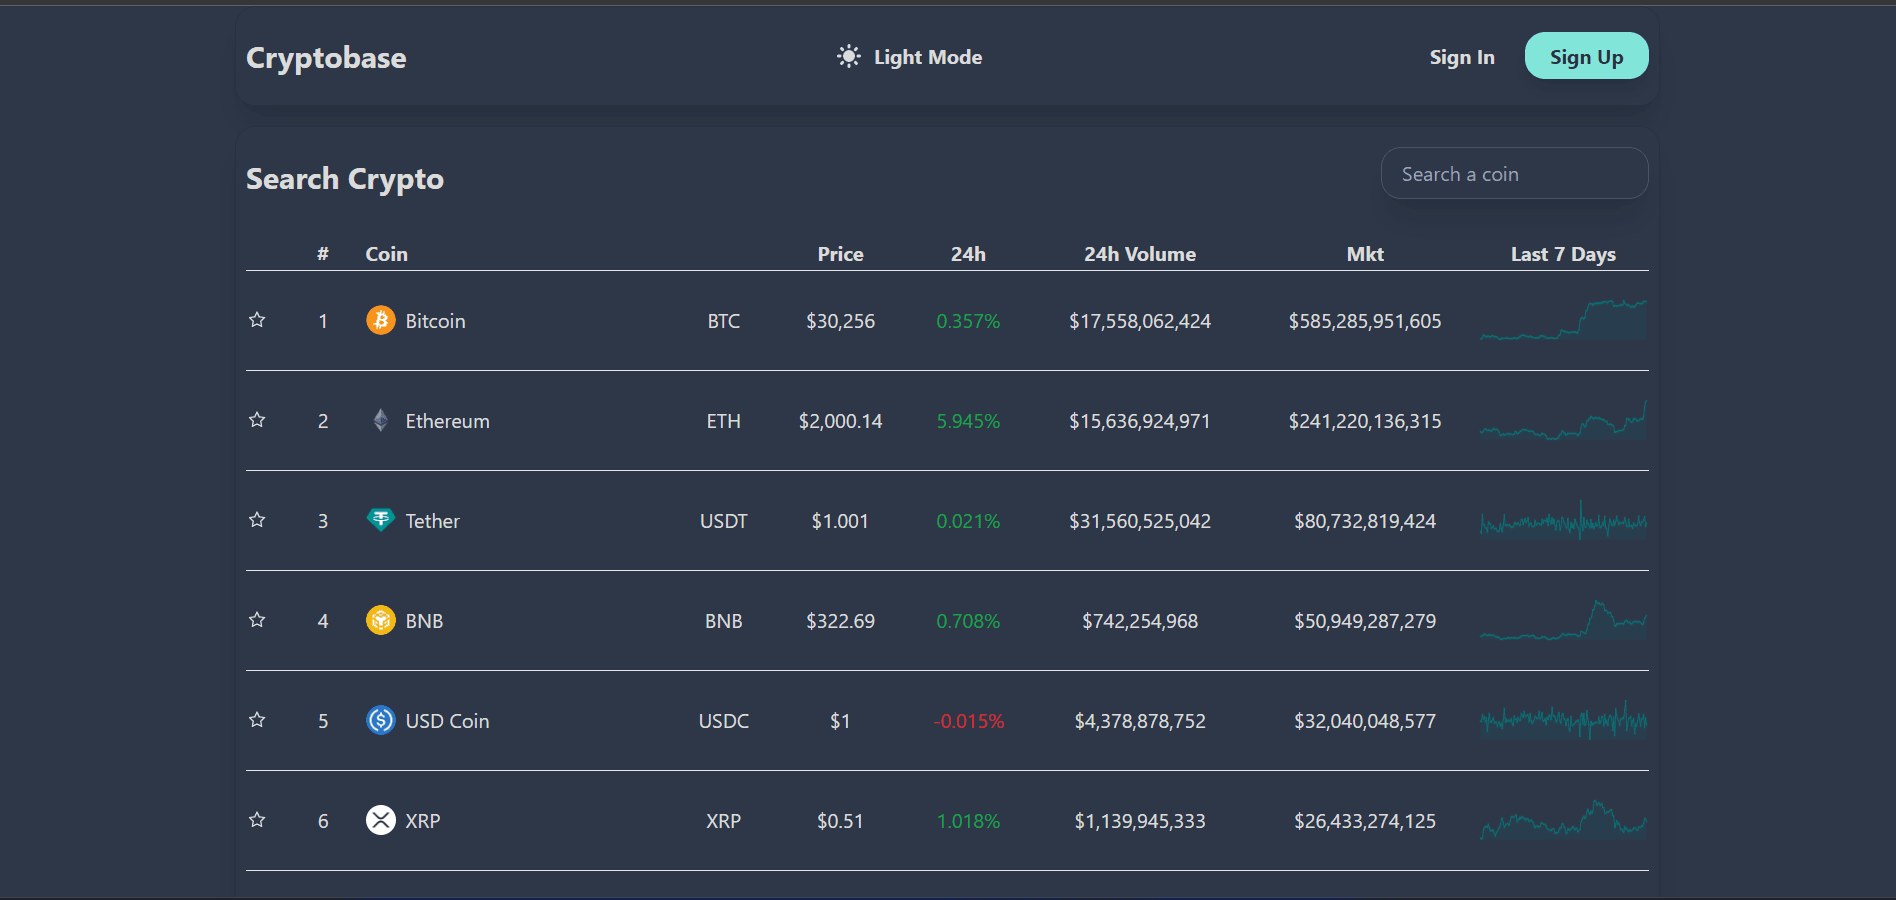View XRP's 7-day sparkline chart

(1563, 820)
